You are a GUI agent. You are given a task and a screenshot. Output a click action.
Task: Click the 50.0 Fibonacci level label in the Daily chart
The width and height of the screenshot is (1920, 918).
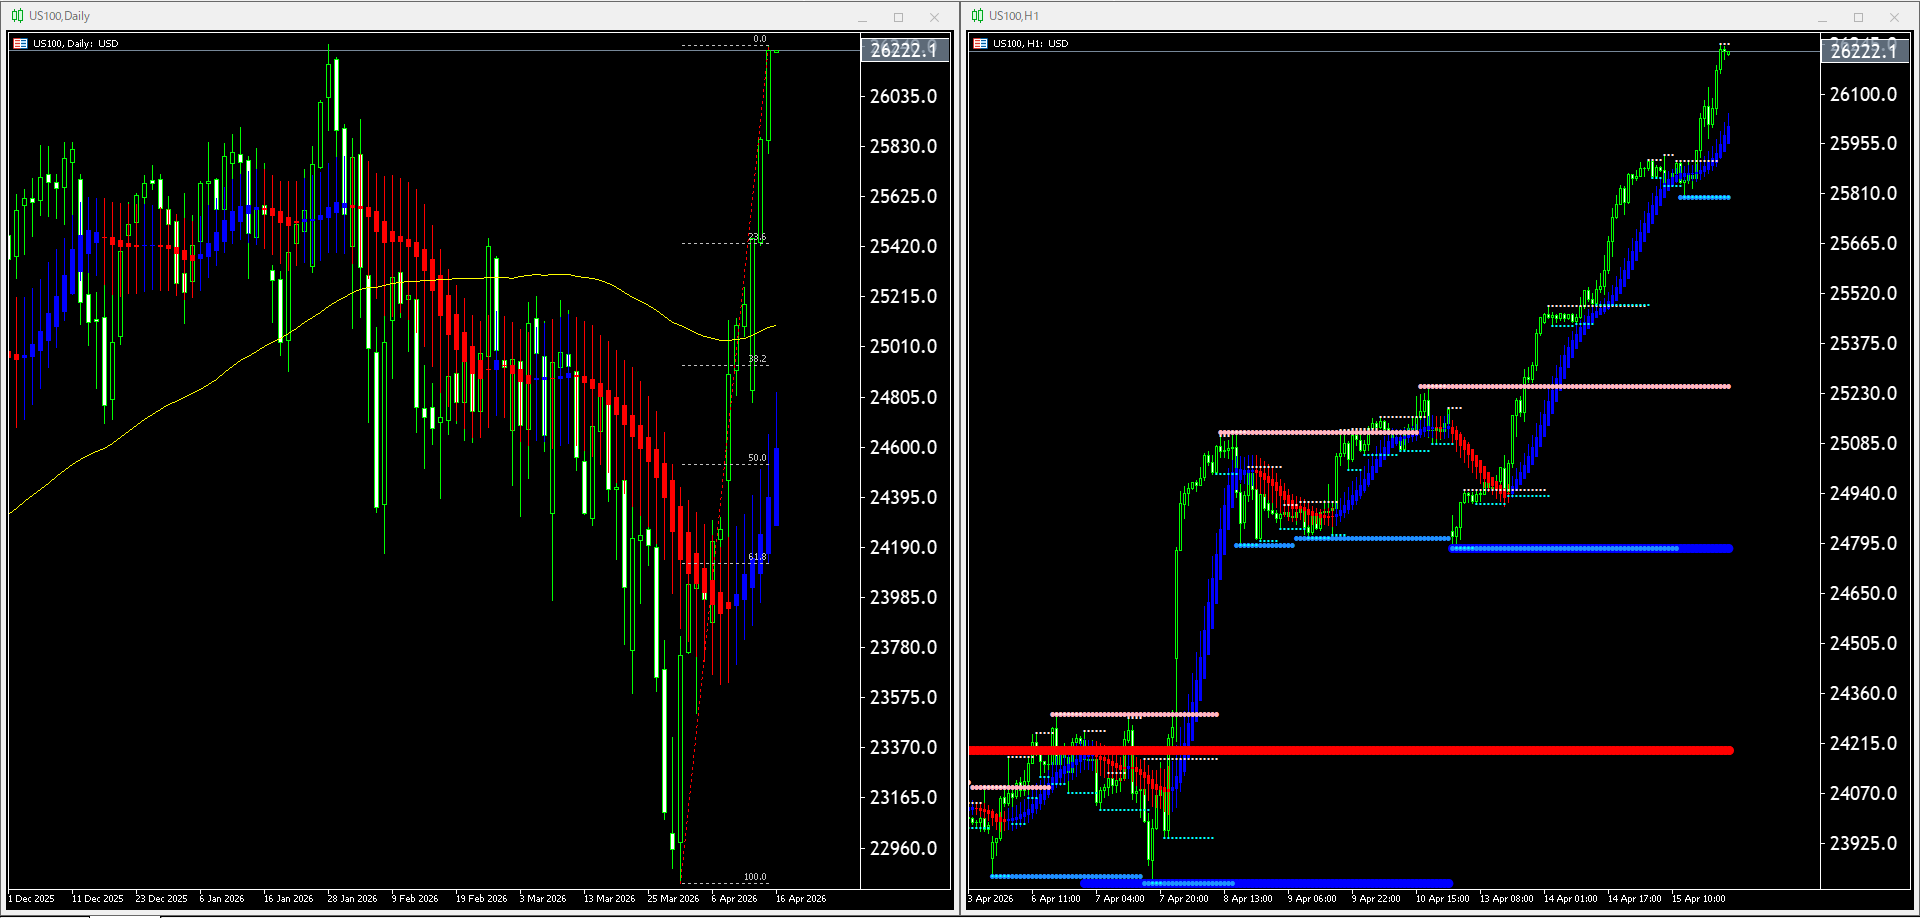[x=757, y=458]
